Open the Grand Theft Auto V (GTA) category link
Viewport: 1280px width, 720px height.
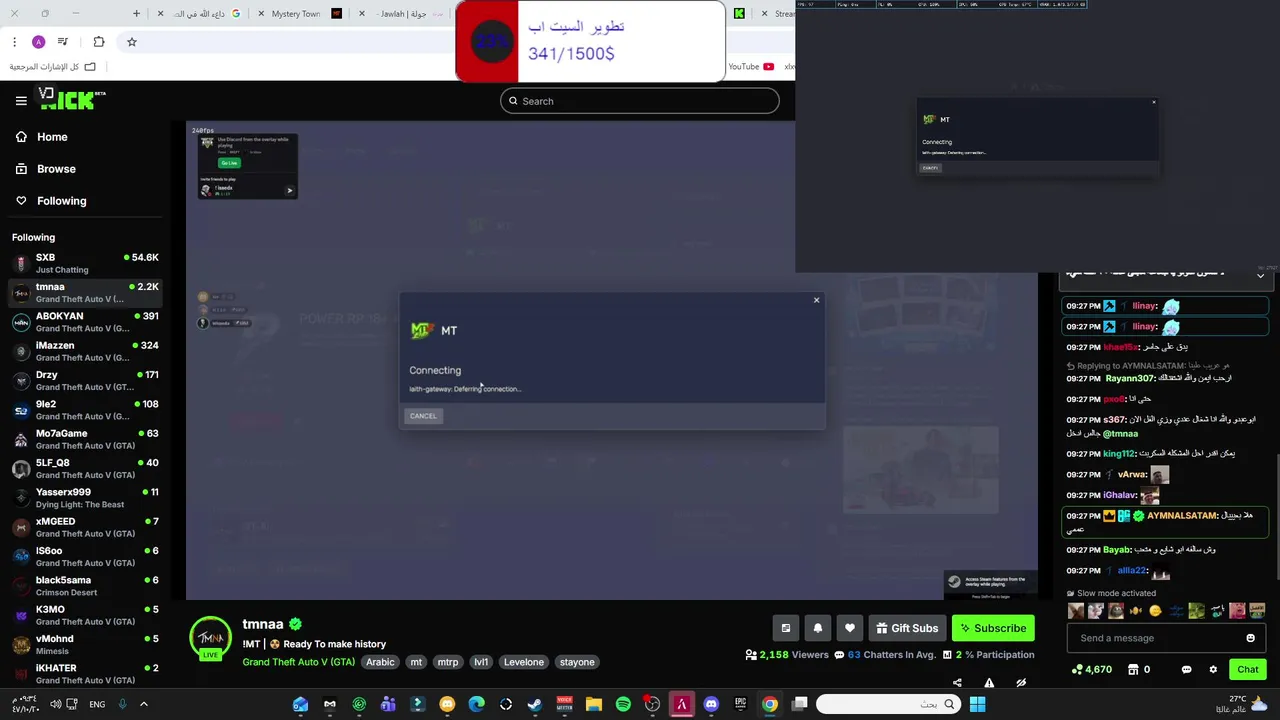coord(298,662)
